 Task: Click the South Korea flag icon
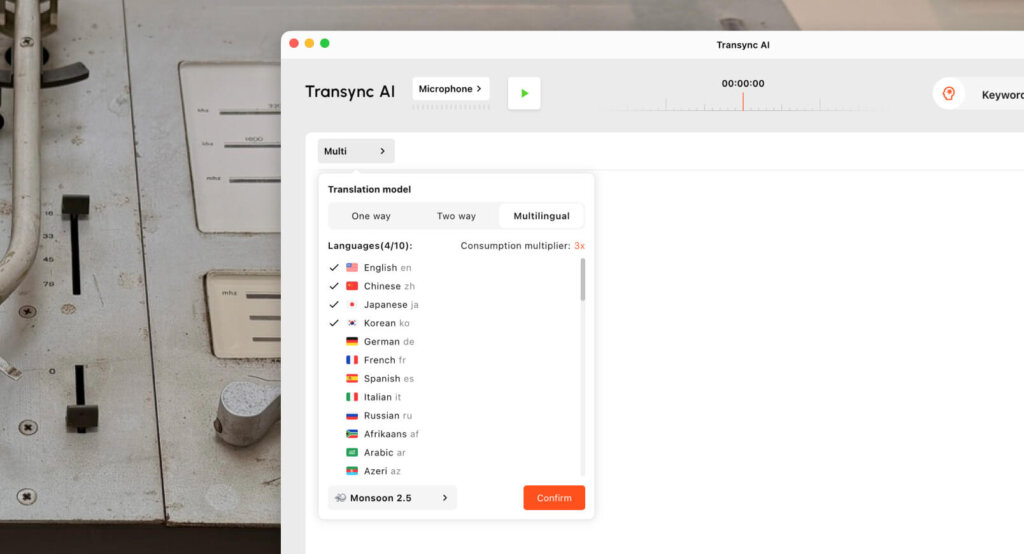click(x=352, y=323)
